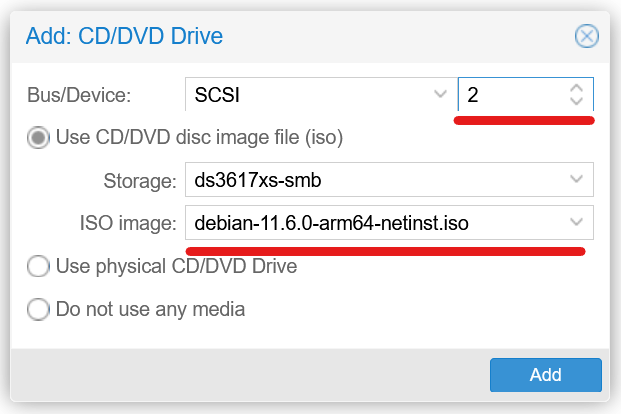
Task: Expand the ISO image dropdown chevron
Action: point(576,222)
